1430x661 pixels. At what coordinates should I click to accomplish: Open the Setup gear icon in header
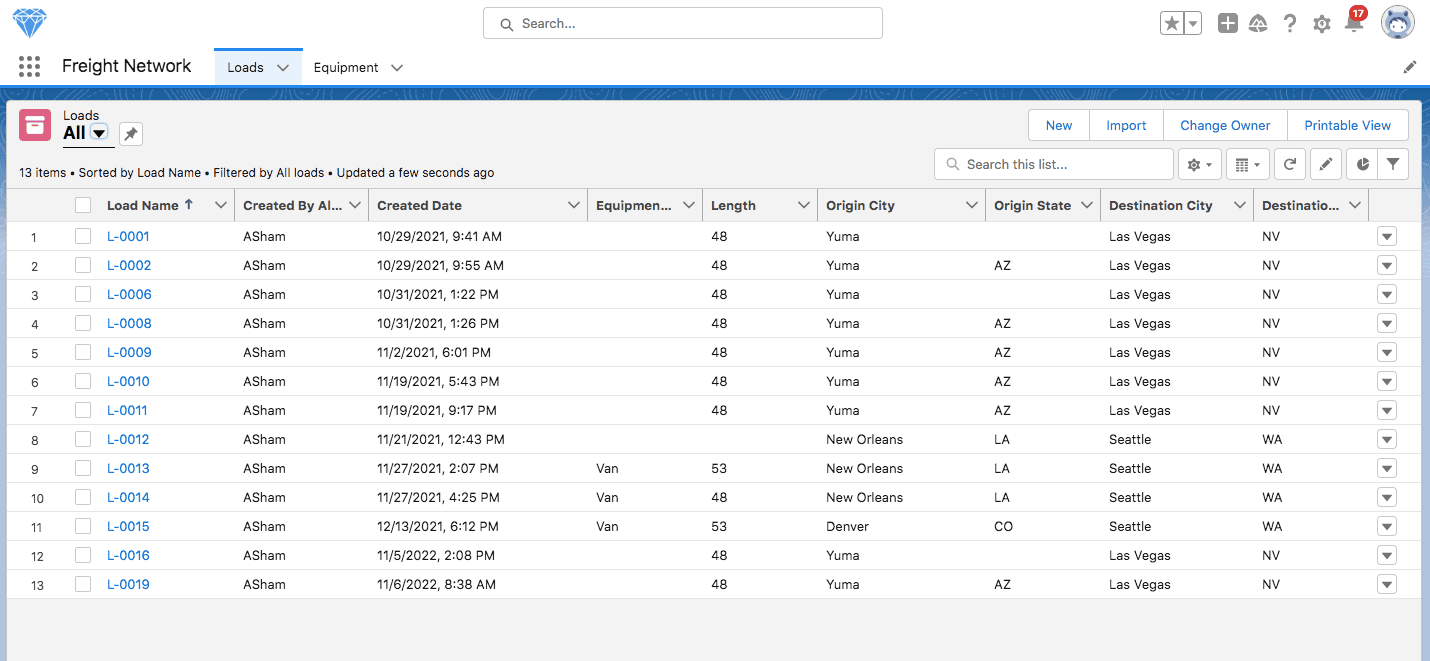pyautogui.click(x=1322, y=23)
